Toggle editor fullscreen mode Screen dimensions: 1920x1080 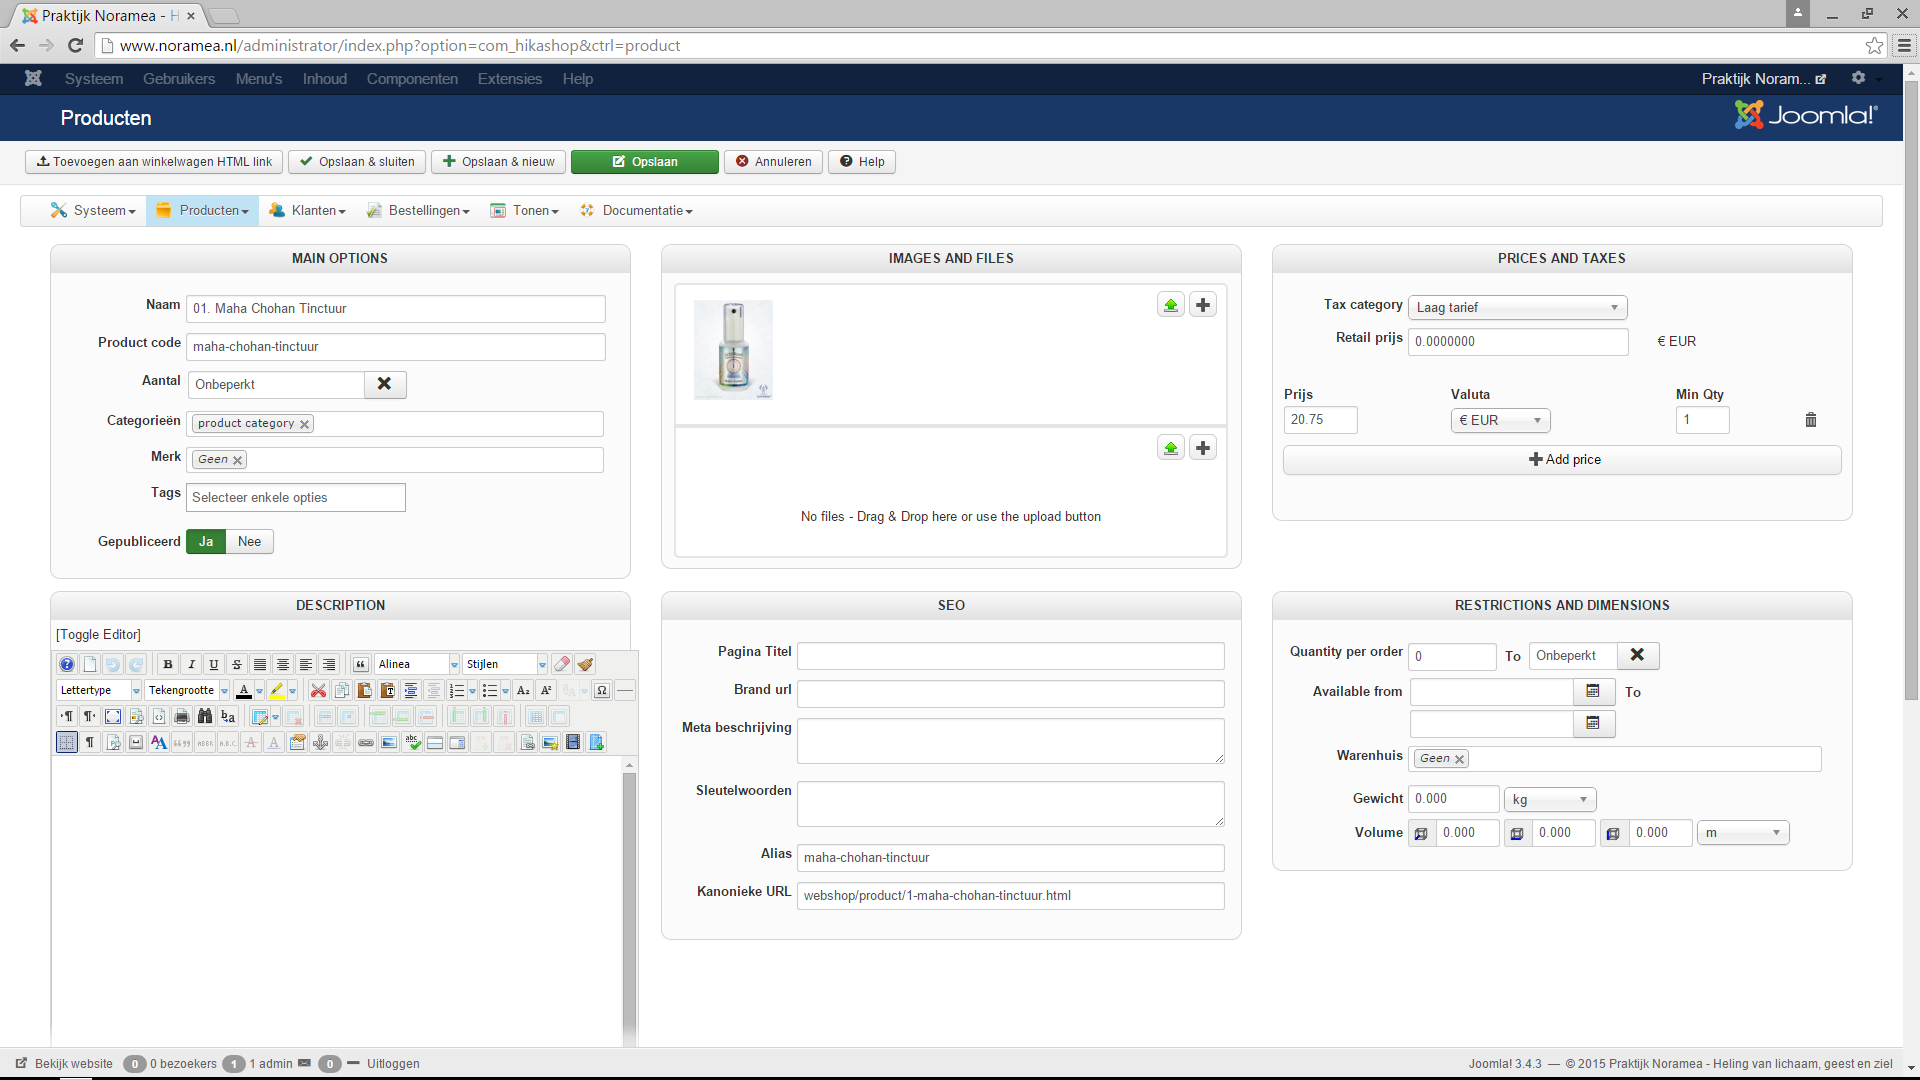[x=113, y=716]
